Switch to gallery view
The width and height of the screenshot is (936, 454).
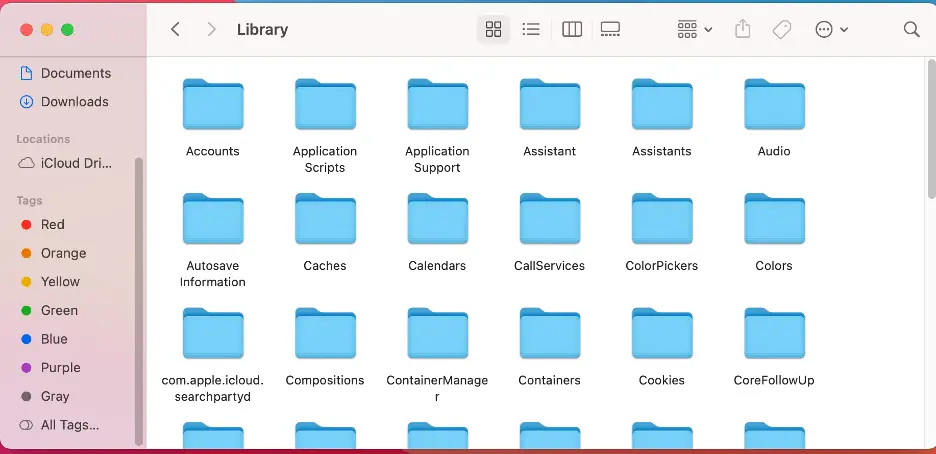[x=610, y=29]
